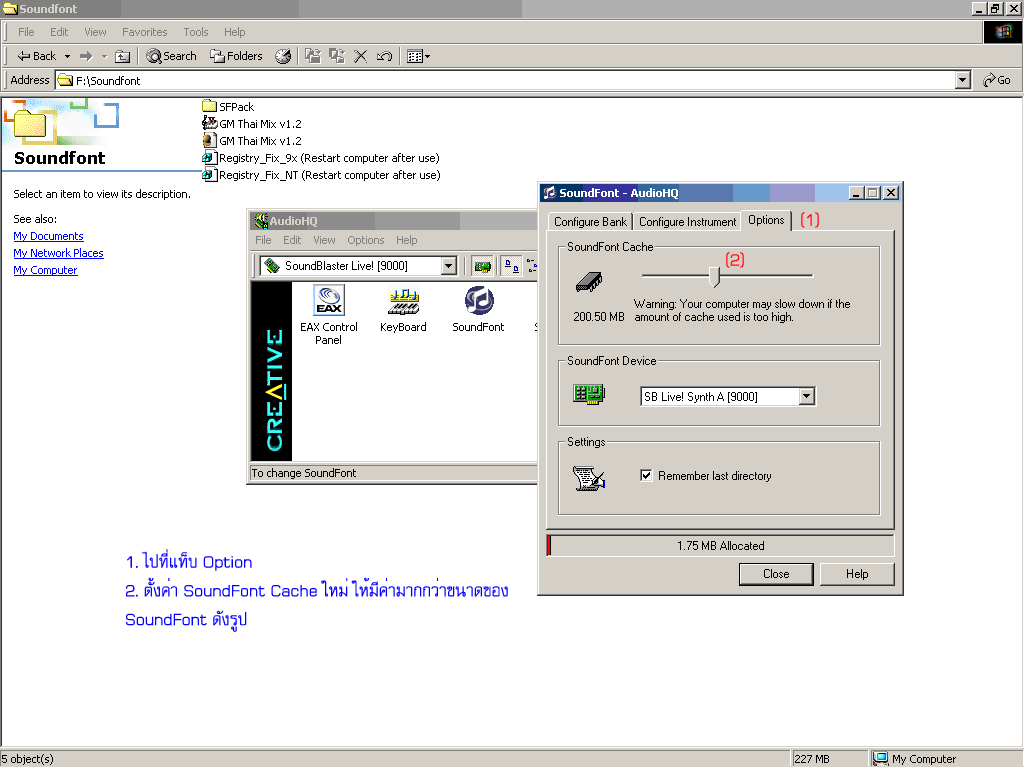
Task: Open the AudioHQ File menu
Action: coord(263,240)
